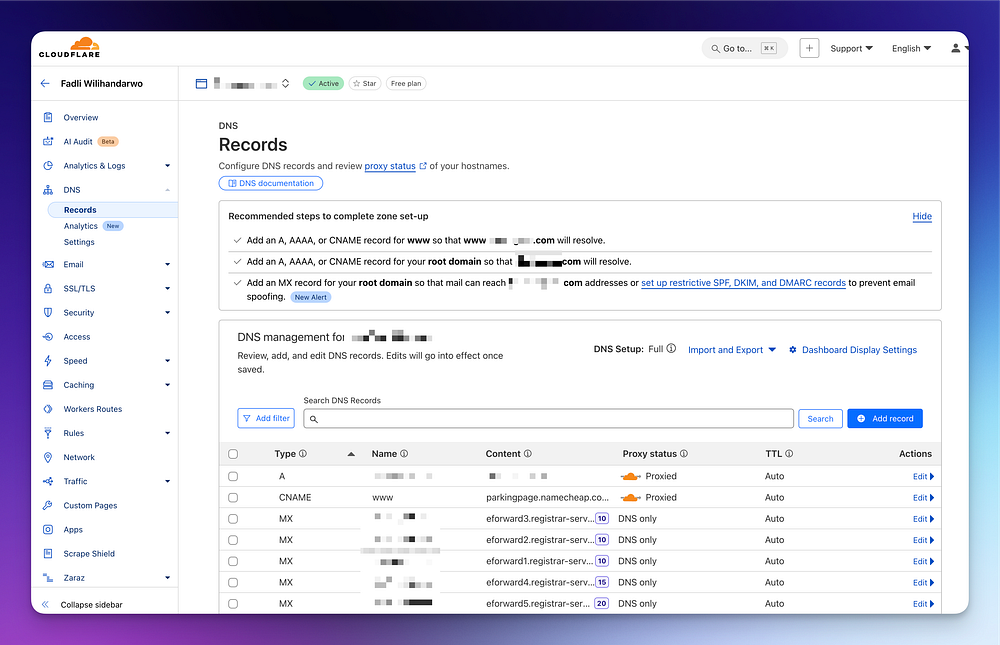Click the Scrape Shield icon
Image resolution: width=1000 pixels, height=645 pixels.
[48, 554]
